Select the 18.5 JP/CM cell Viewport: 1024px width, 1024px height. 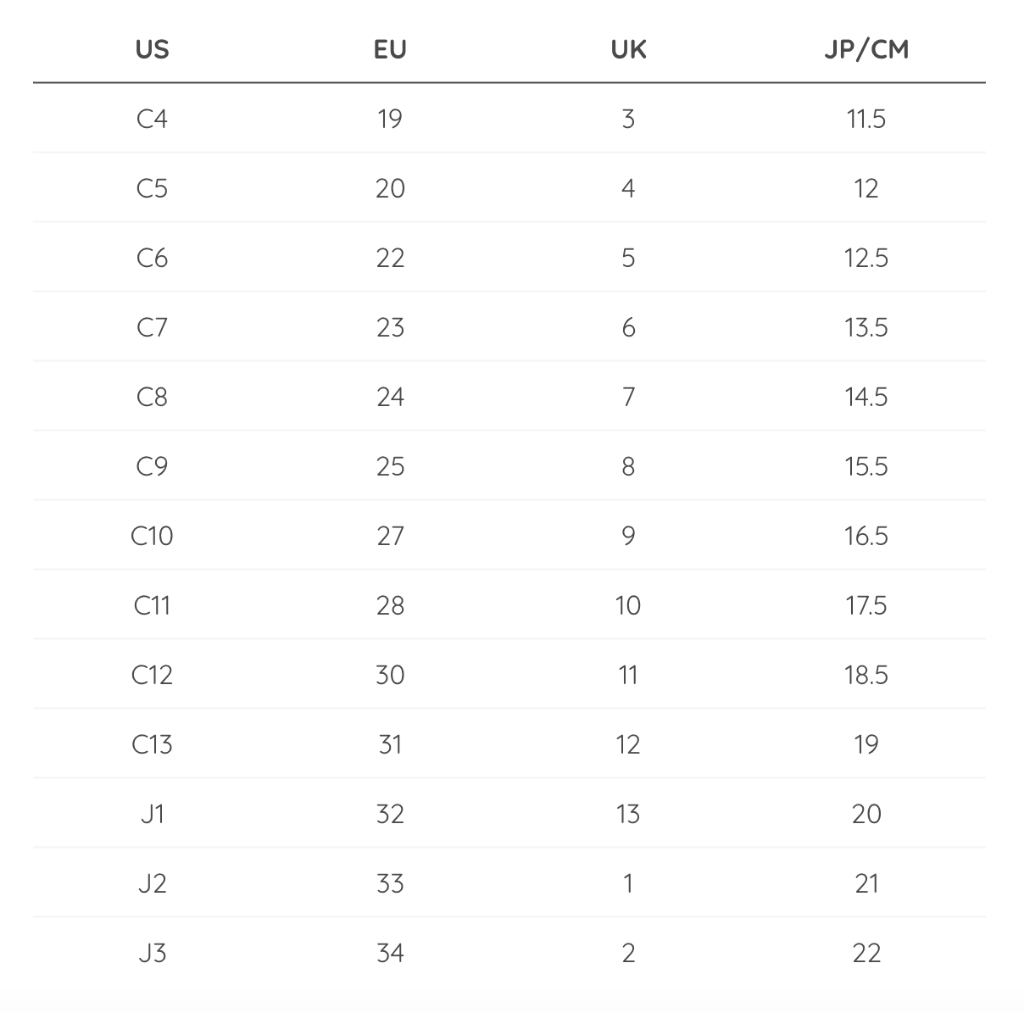pos(866,675)
